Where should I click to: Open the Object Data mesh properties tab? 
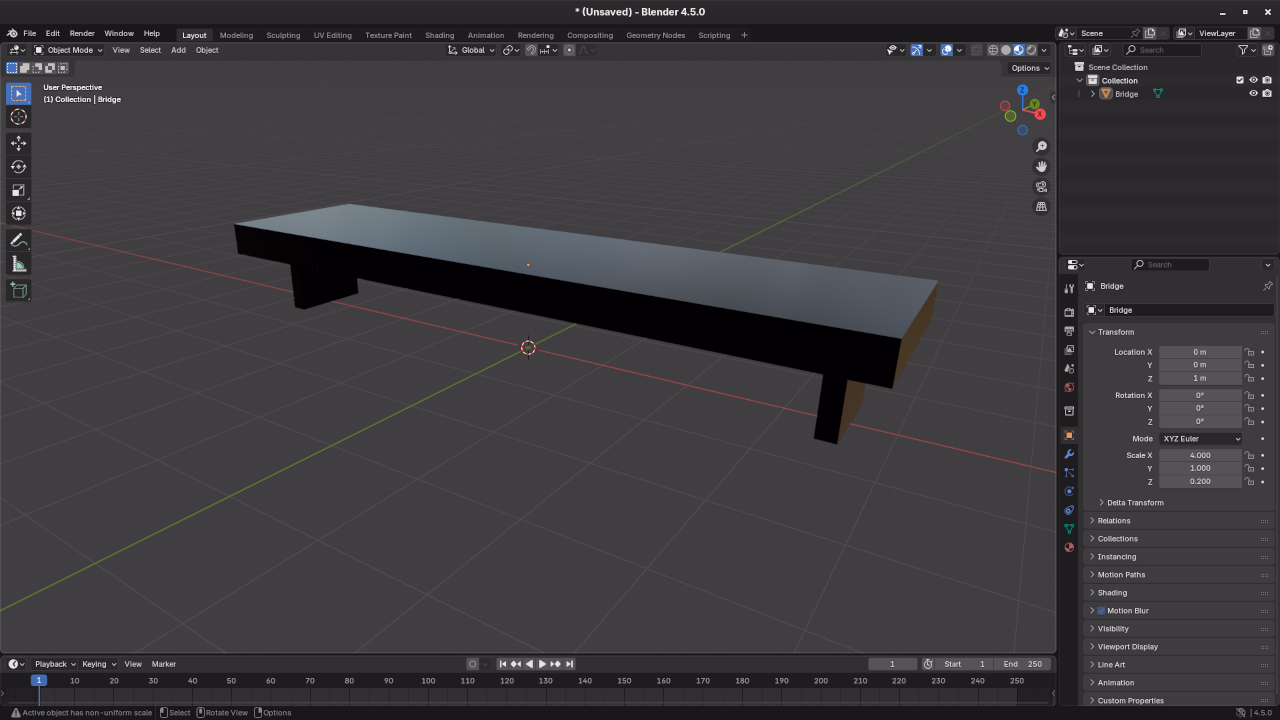[1069, 529]
